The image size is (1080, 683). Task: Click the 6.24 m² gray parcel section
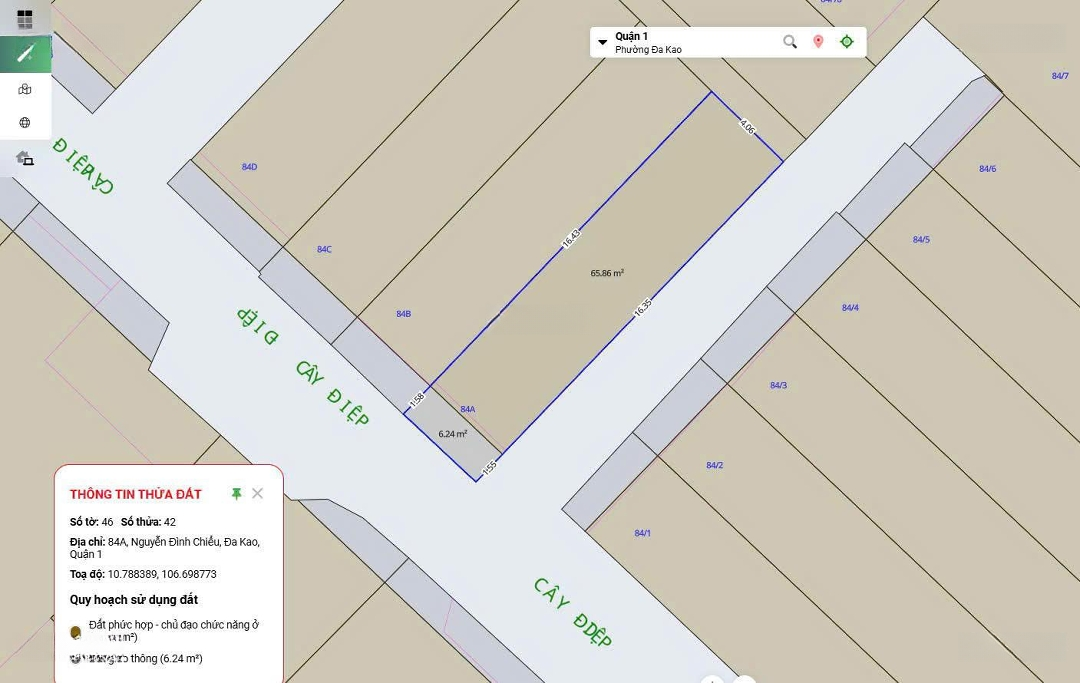click(453, 434)
